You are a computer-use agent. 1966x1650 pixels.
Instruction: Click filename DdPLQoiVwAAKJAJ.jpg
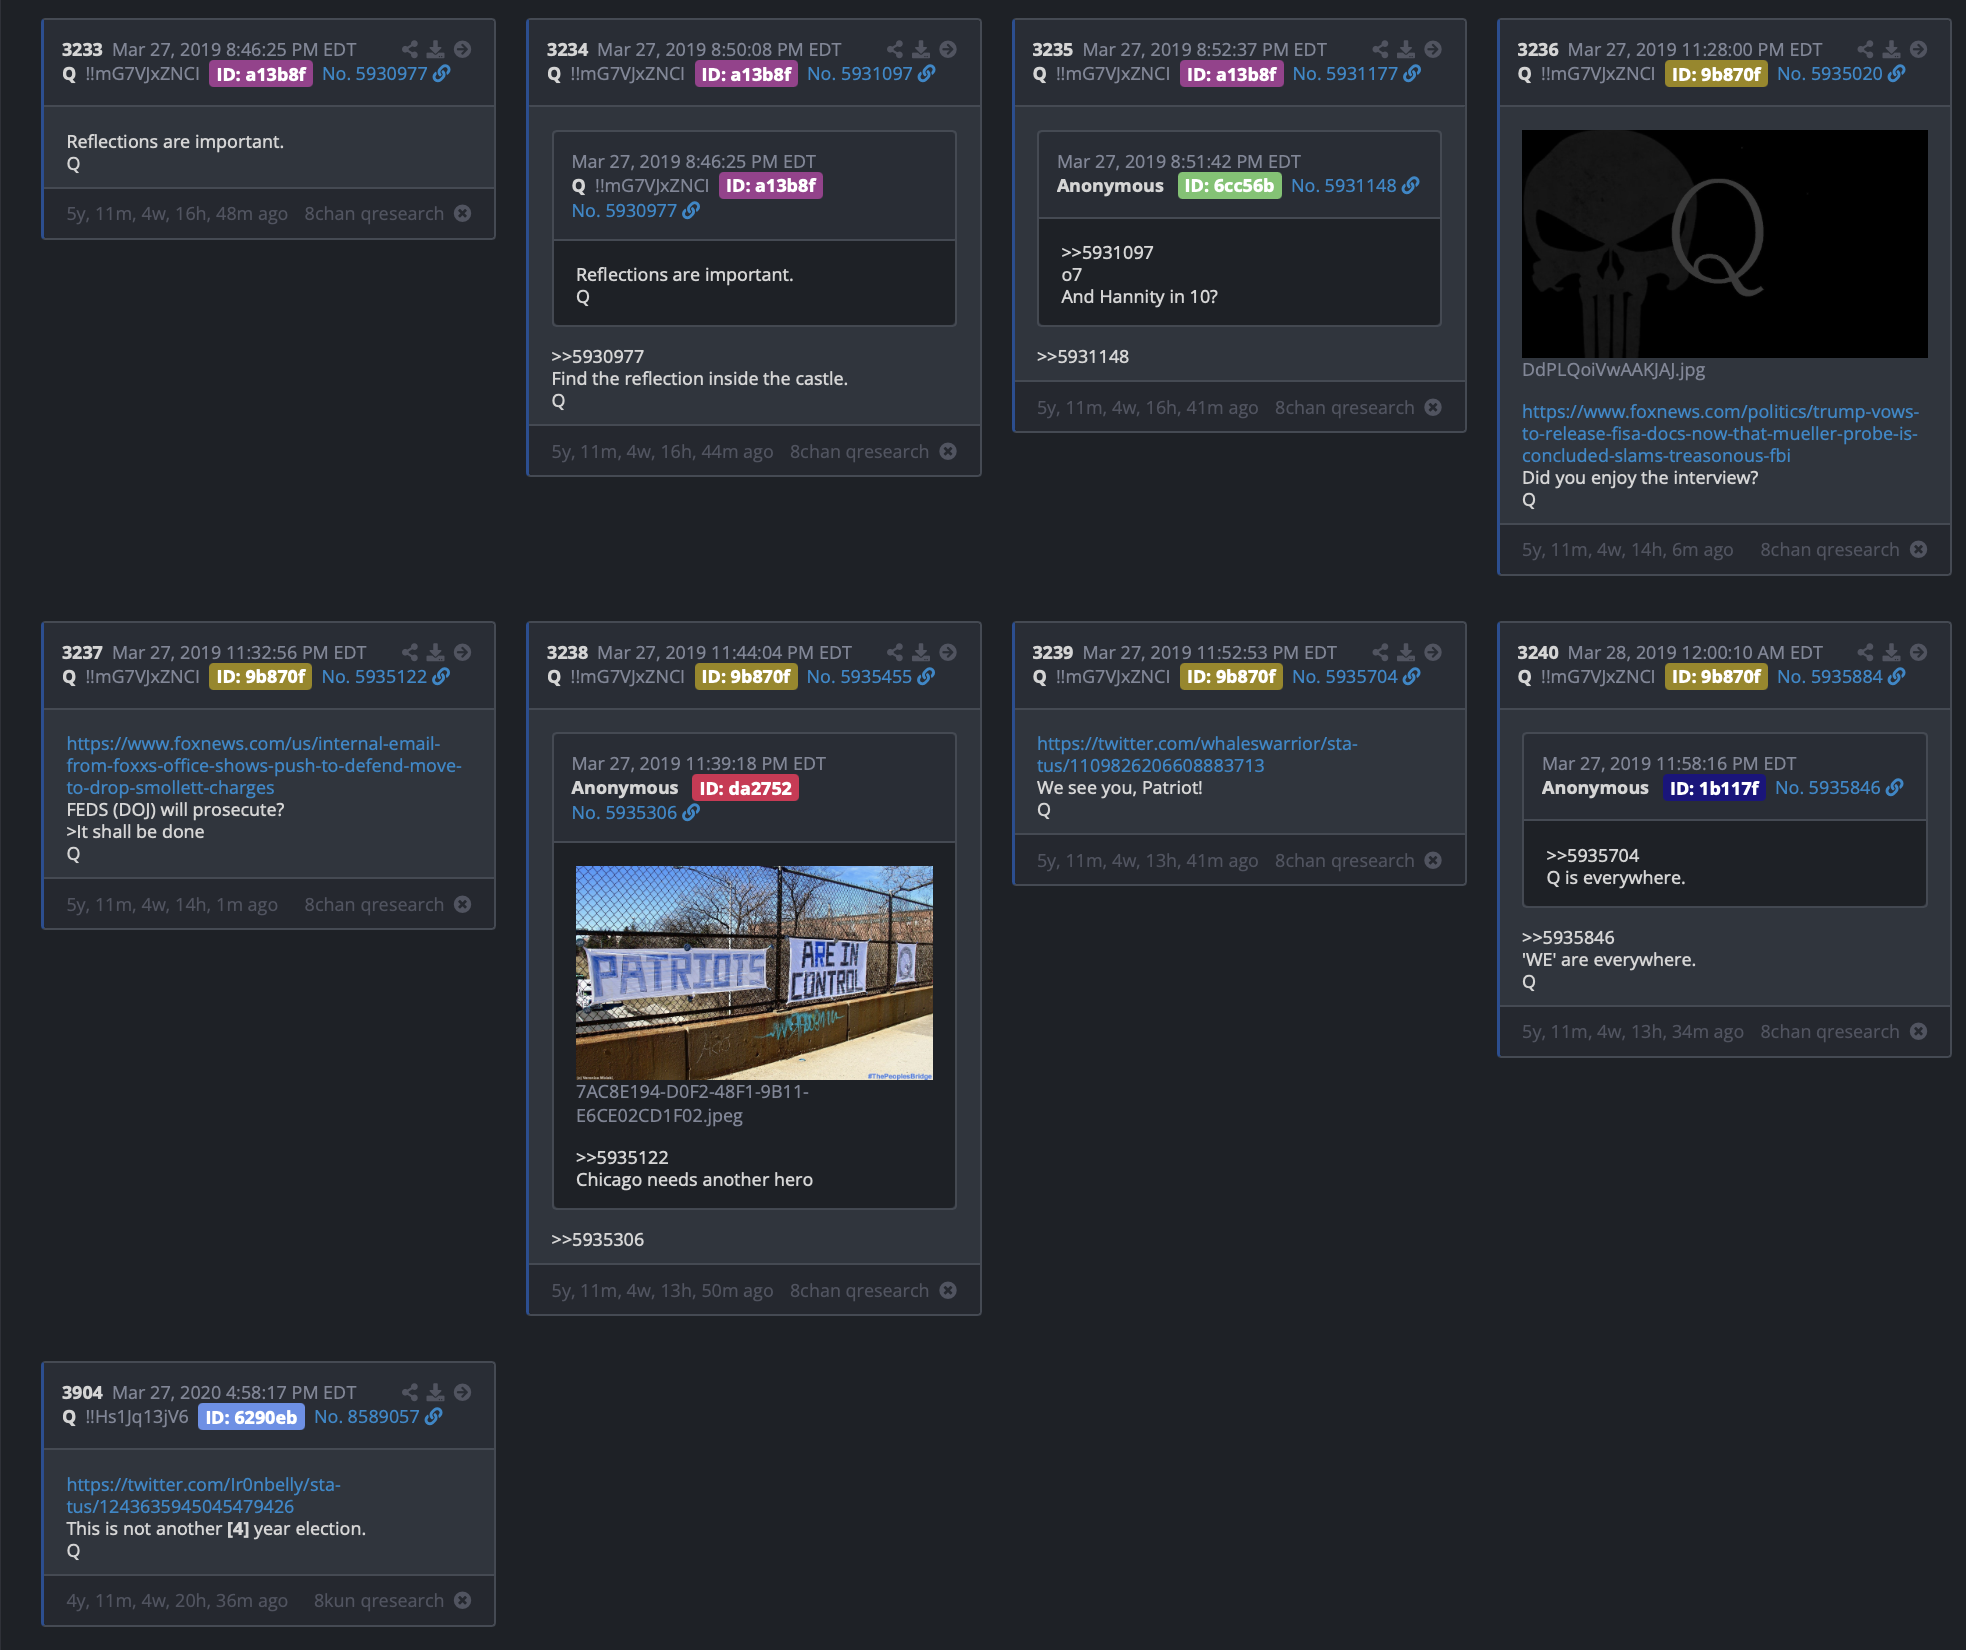[x=1613, y=370]
